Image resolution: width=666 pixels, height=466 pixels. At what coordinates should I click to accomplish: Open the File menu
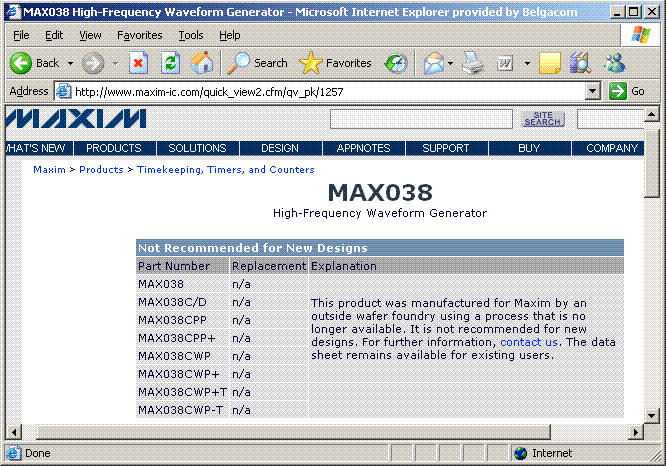pyautogui.click(x=21, y=35)
